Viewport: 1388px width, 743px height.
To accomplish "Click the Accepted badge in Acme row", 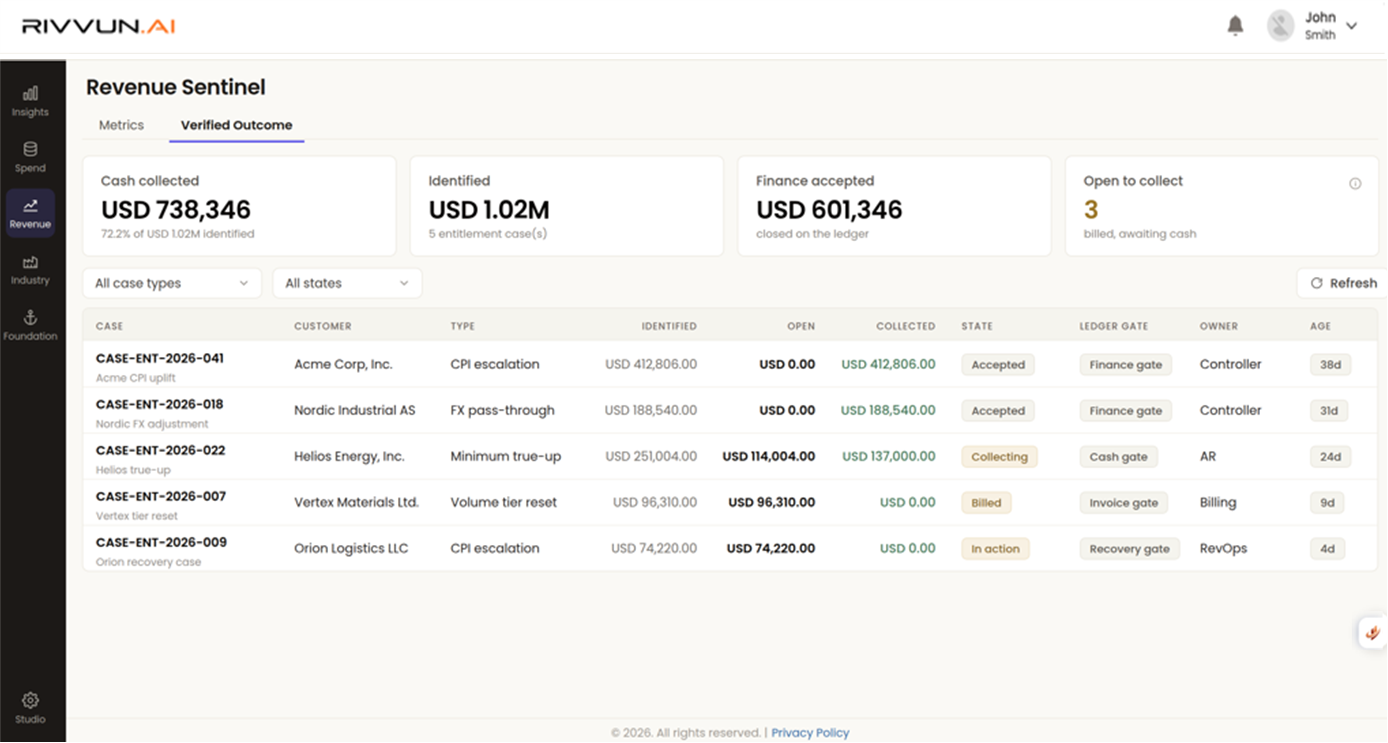I will click(x=998, y=365).
